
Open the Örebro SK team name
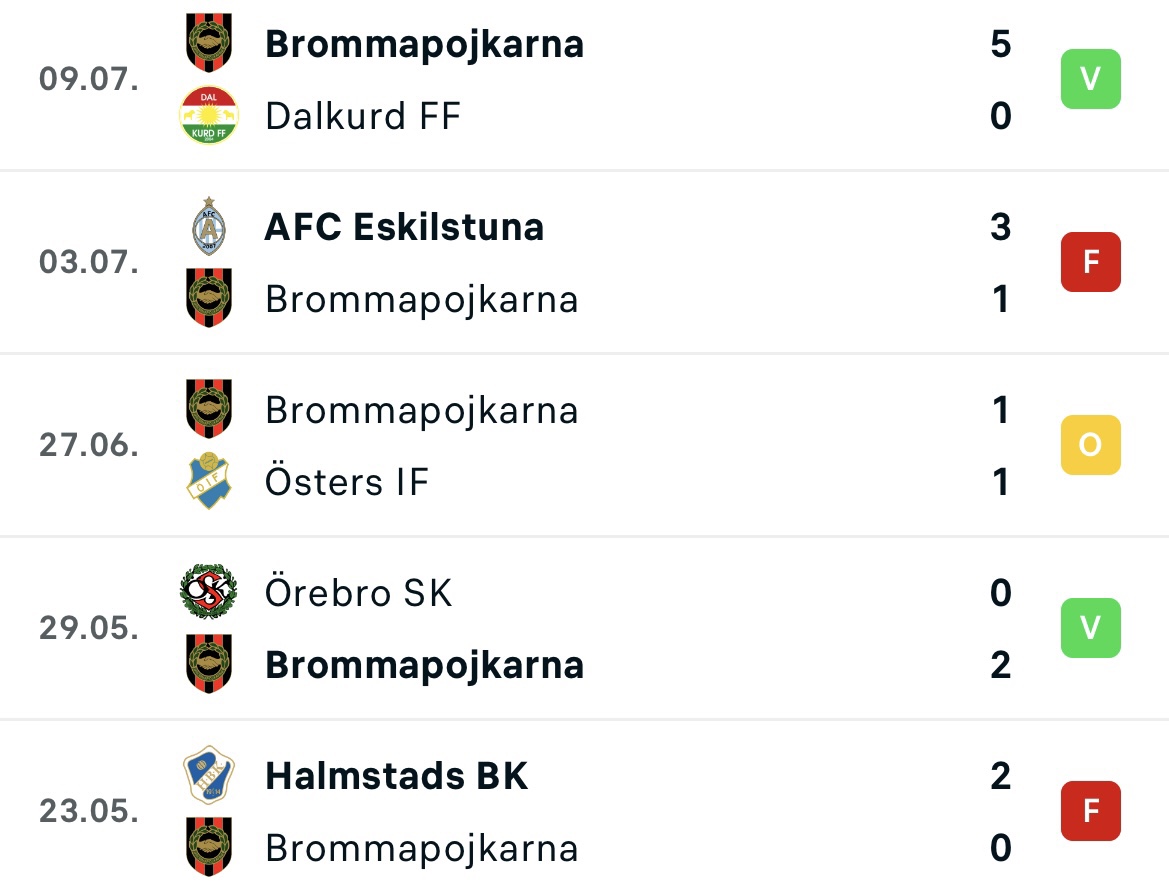click(359, 591)
